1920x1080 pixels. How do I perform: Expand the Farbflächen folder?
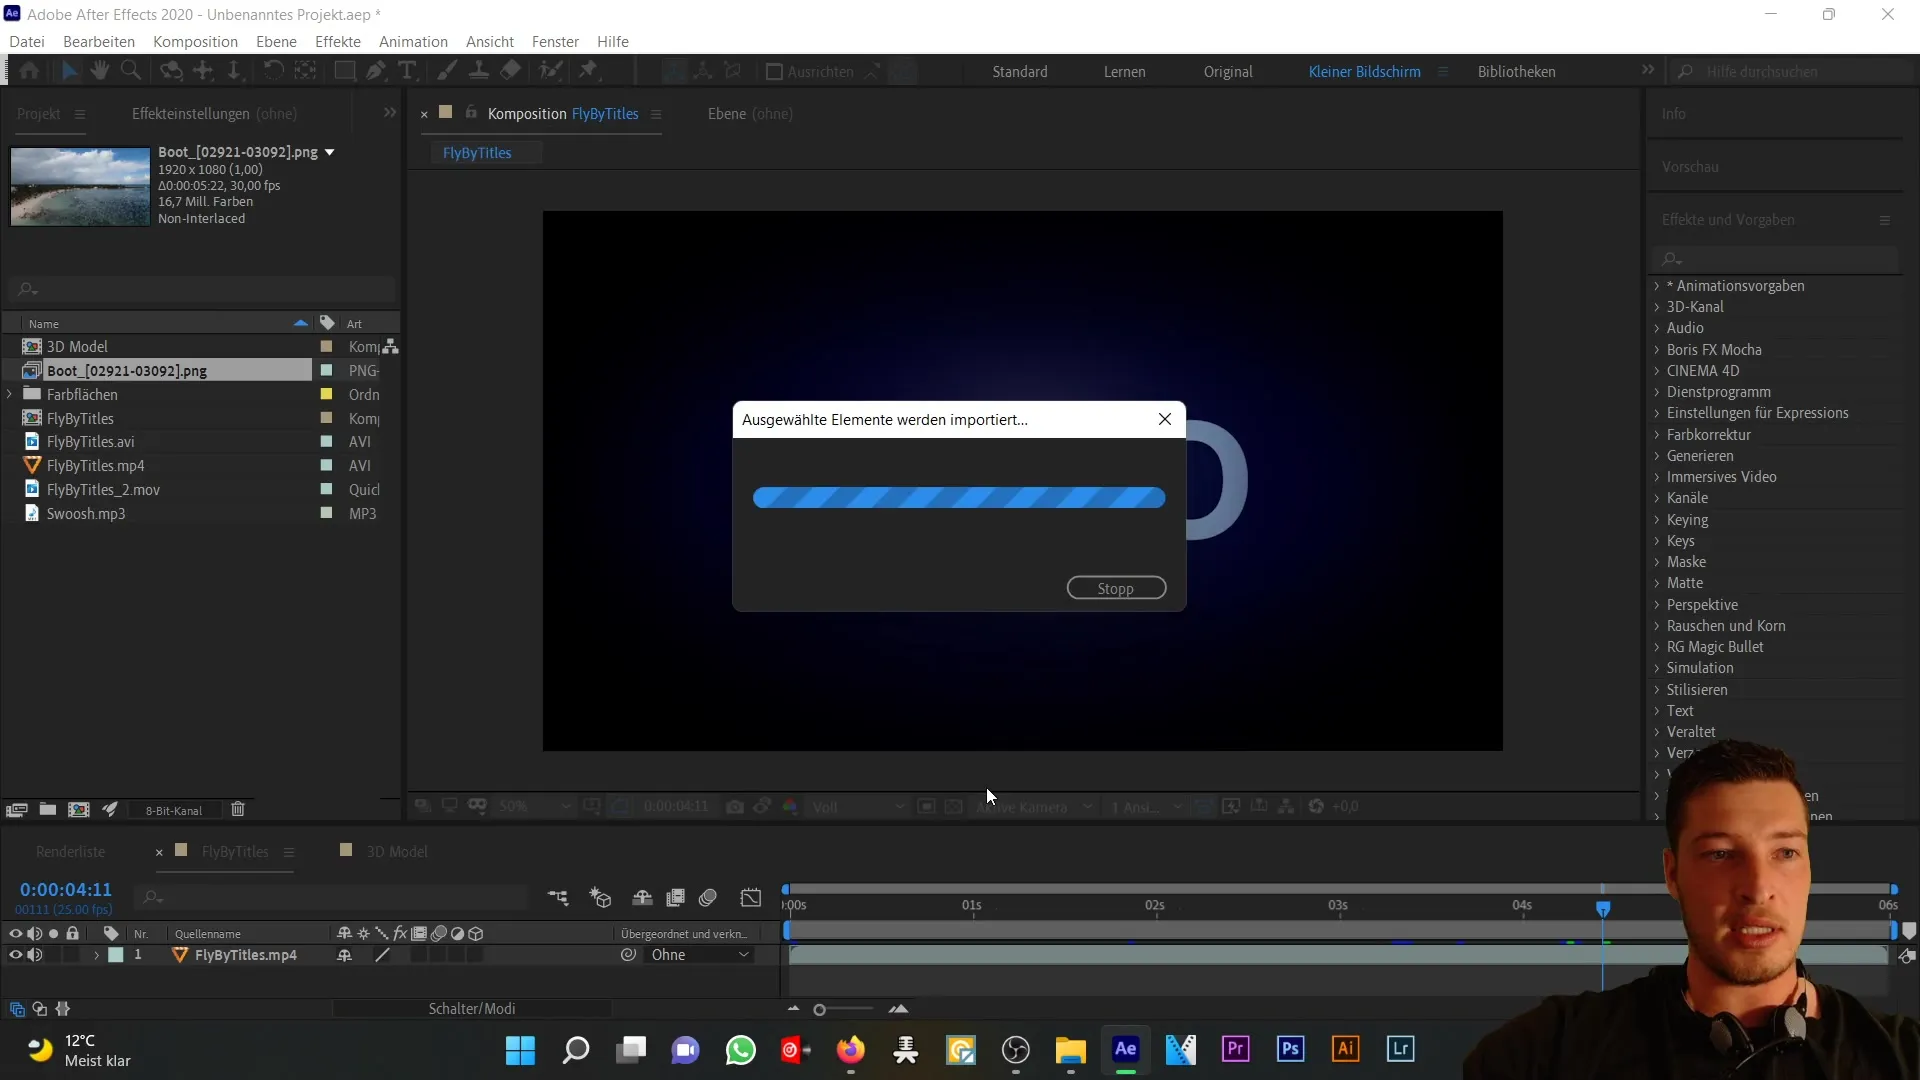pyautogui.click(x=10, y=395)
